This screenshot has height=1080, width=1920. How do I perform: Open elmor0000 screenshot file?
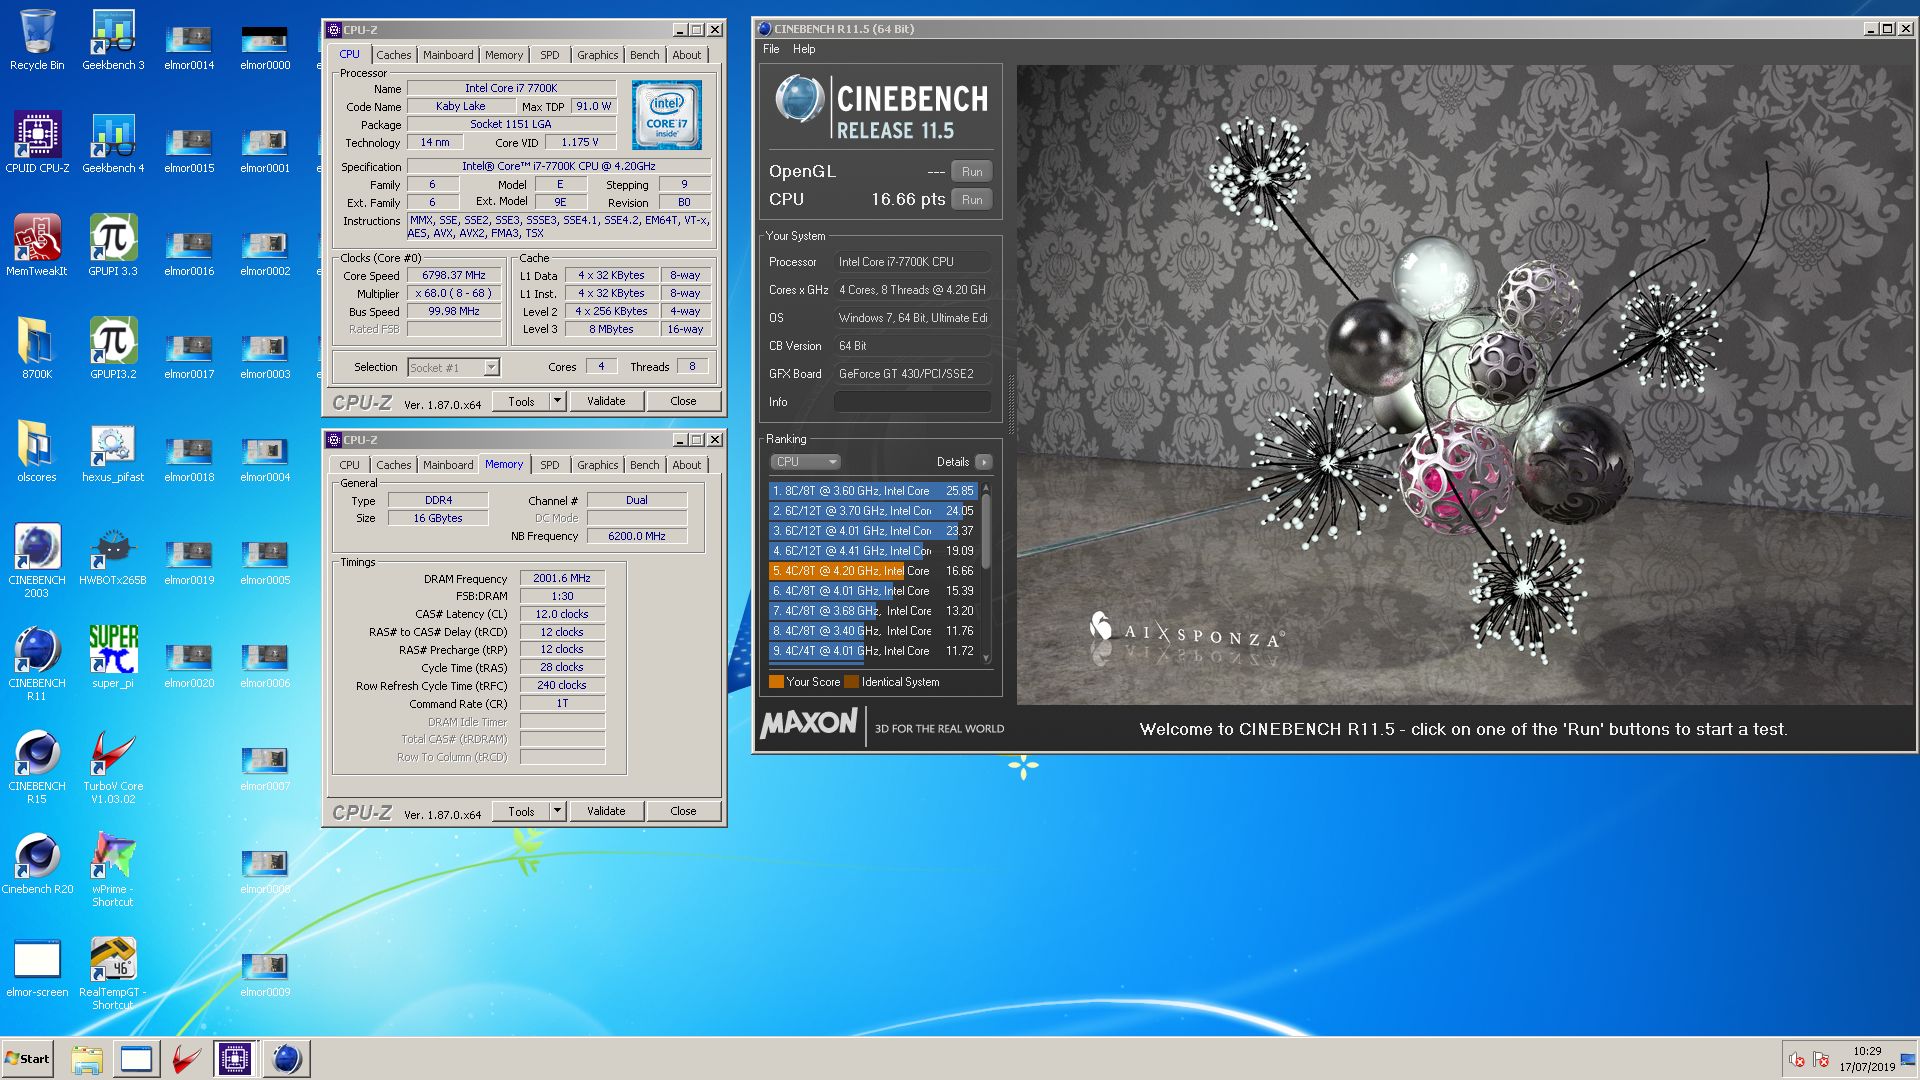pyautogui.click(x=265, y=46)
